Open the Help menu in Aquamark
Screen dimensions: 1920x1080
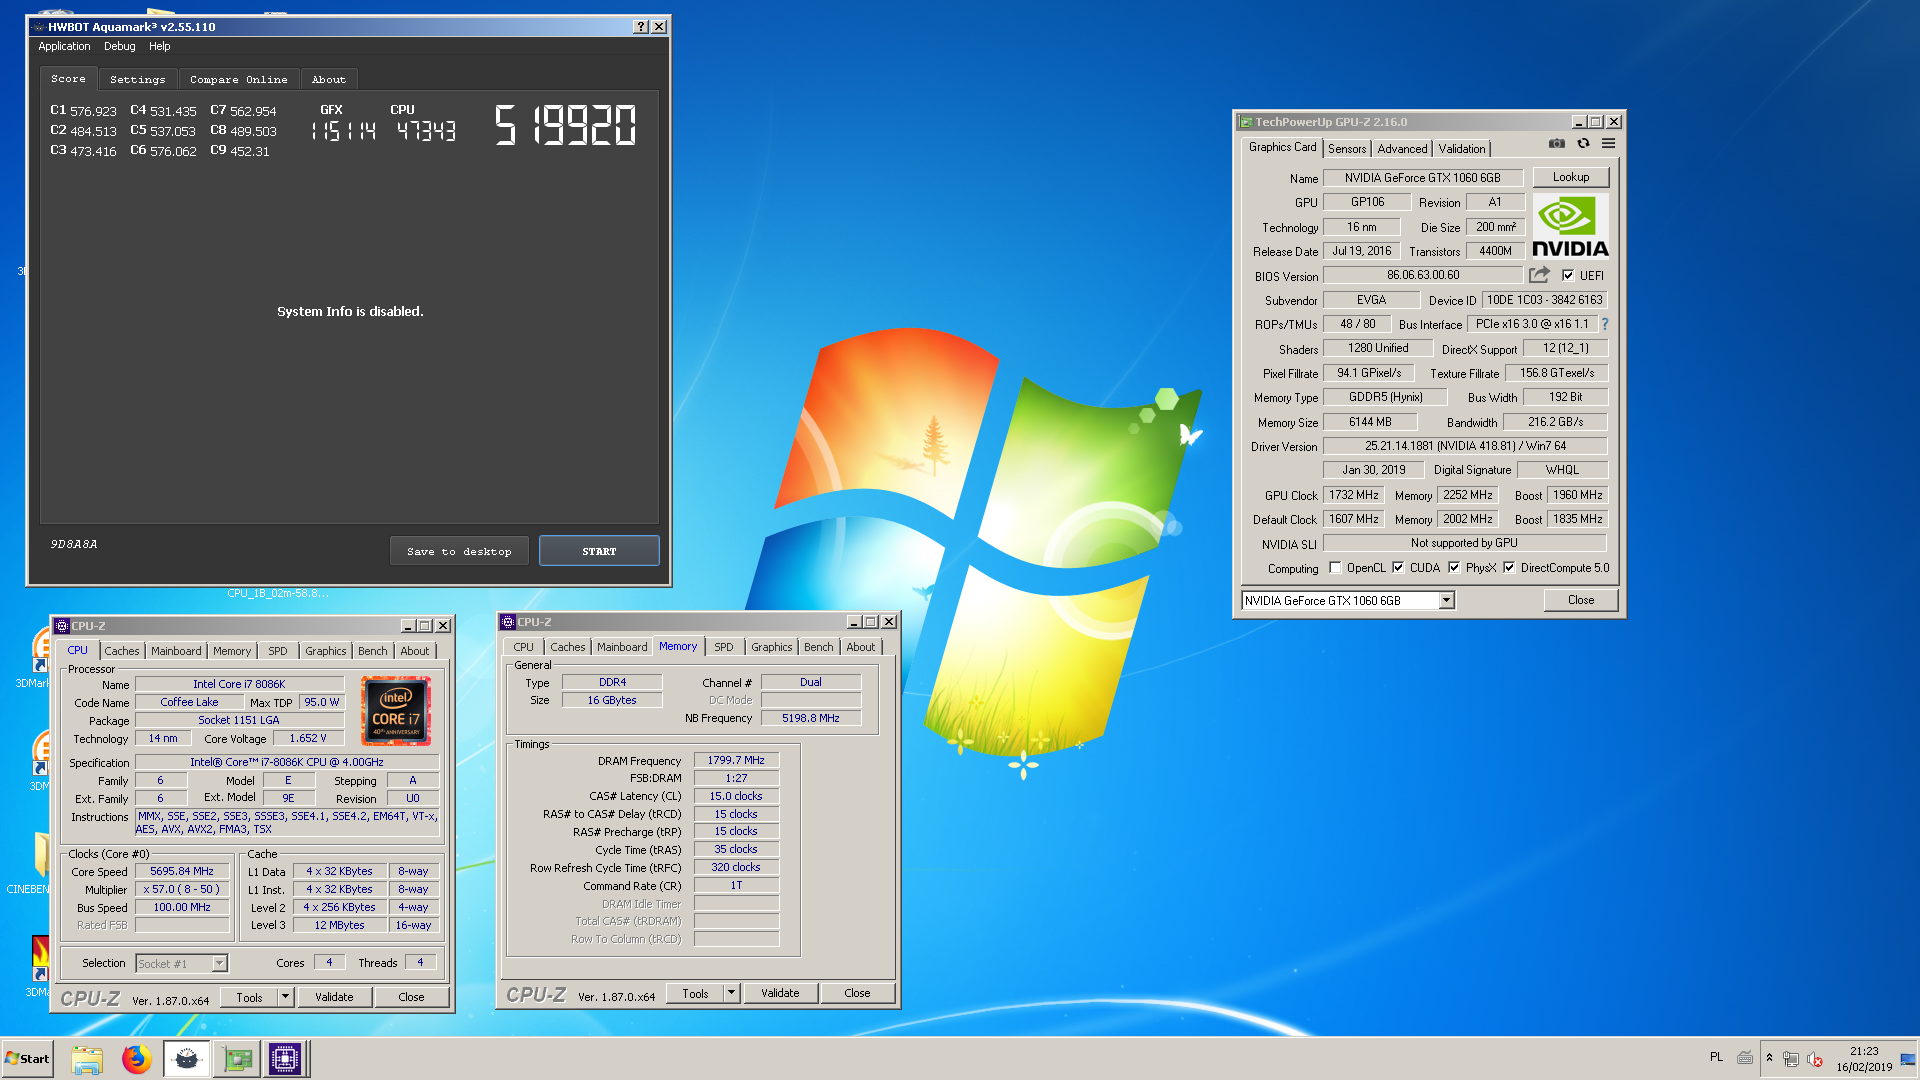click(160, 47)
